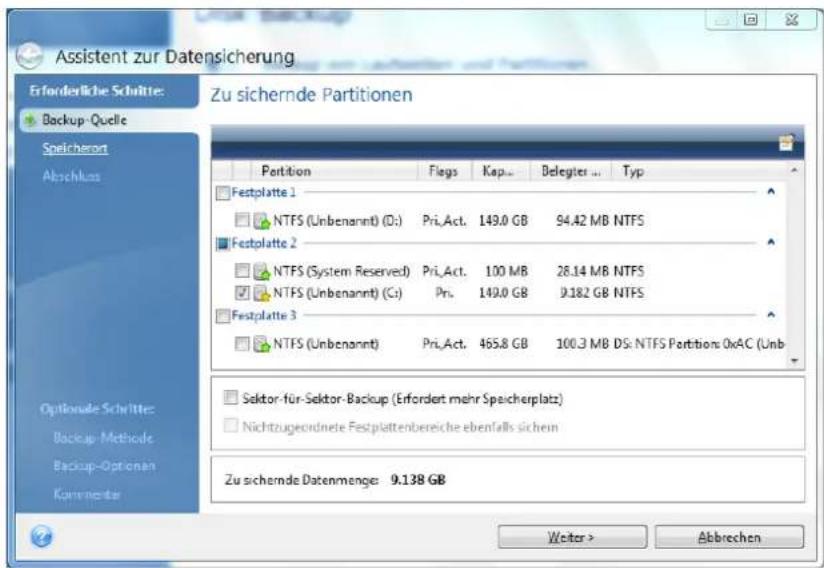Tick the 465.8 GB NTFS partition checkbox
Screen dimensions: 824x568
click(242, 344)
